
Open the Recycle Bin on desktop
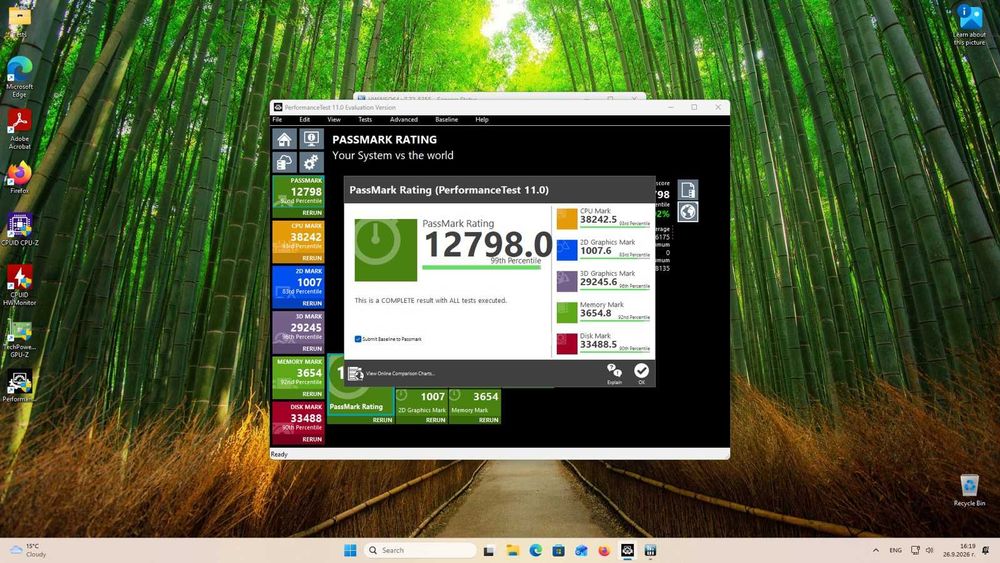969,490
